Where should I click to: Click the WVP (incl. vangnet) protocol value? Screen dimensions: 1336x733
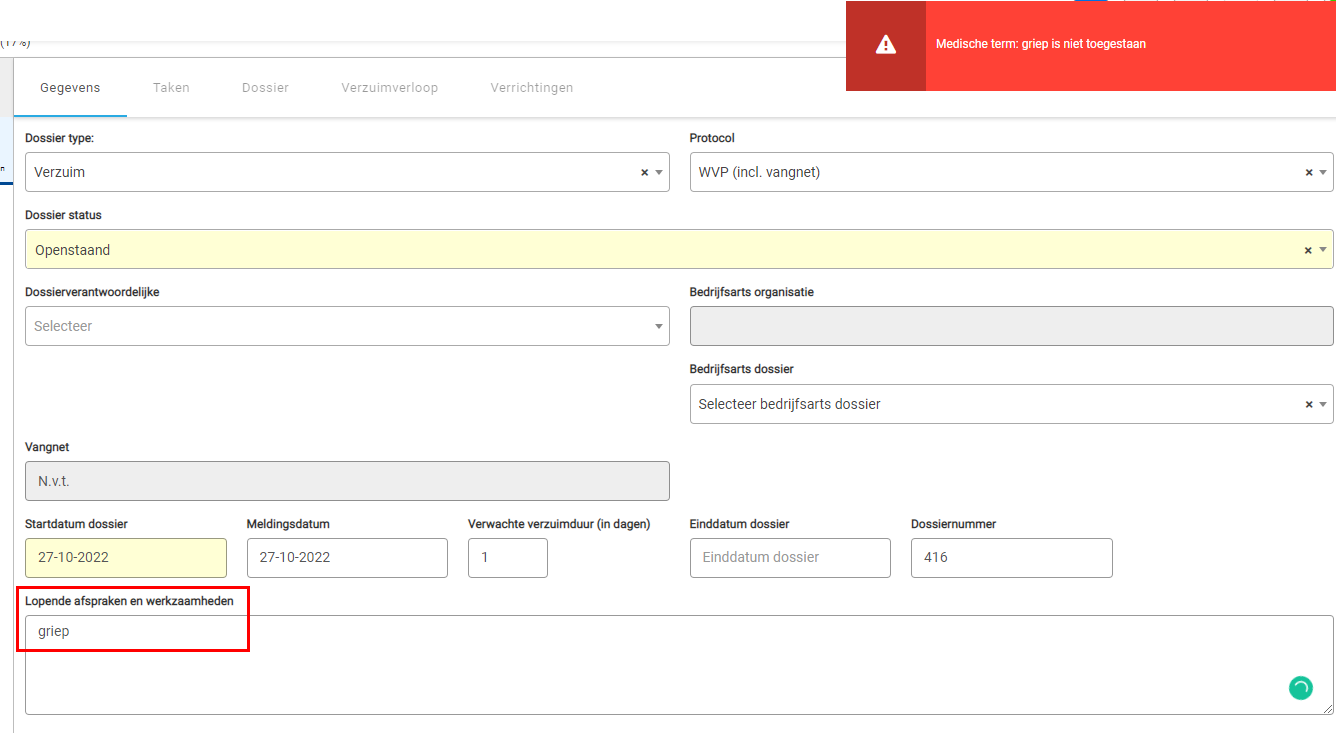click(x=759, y=173)
